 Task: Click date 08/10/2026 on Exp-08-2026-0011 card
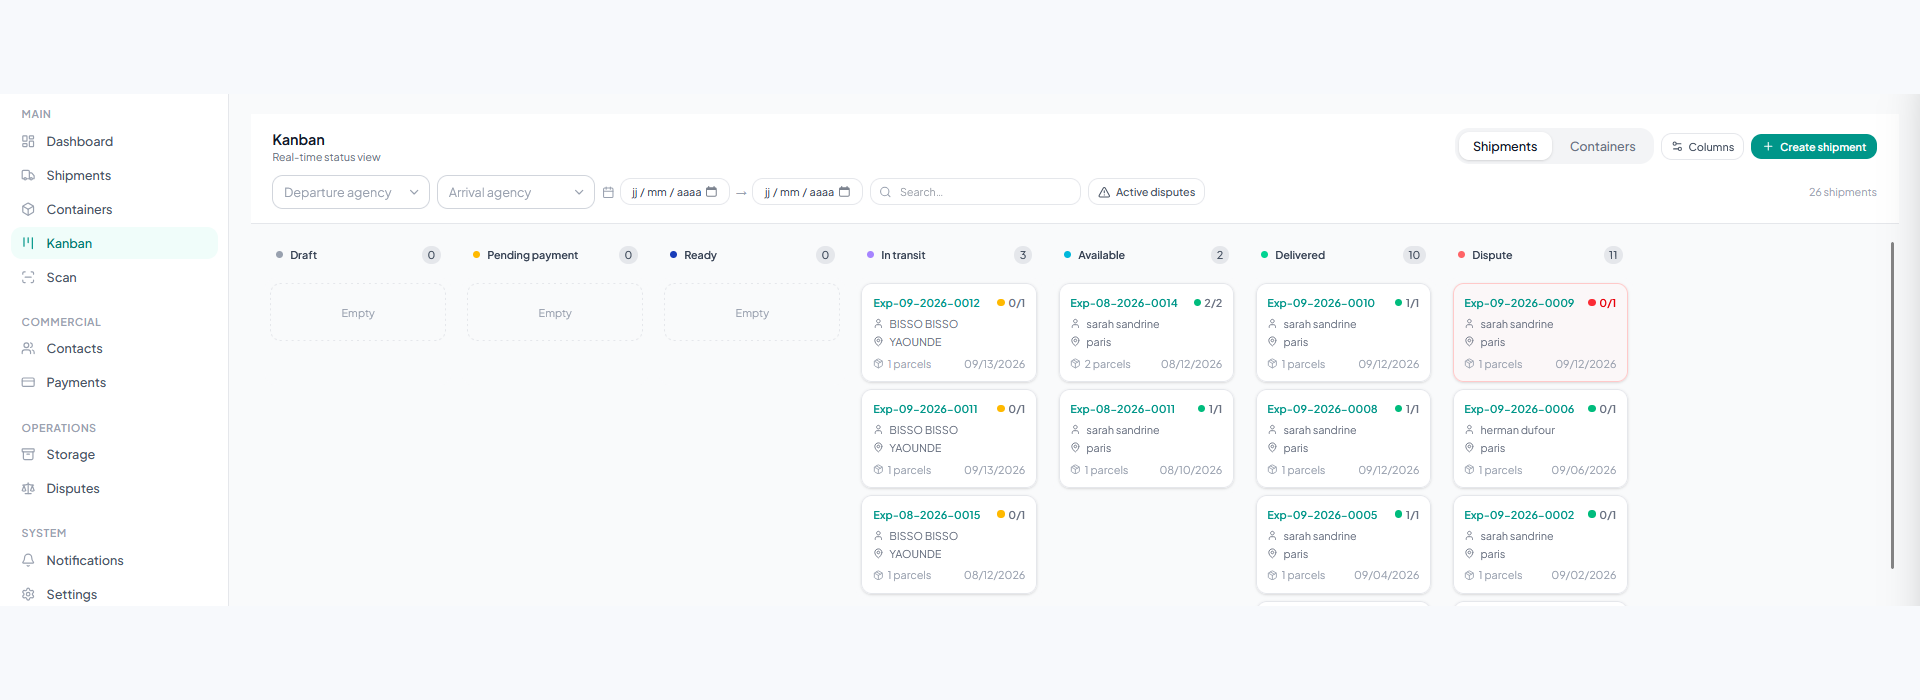pos(1190,470)
